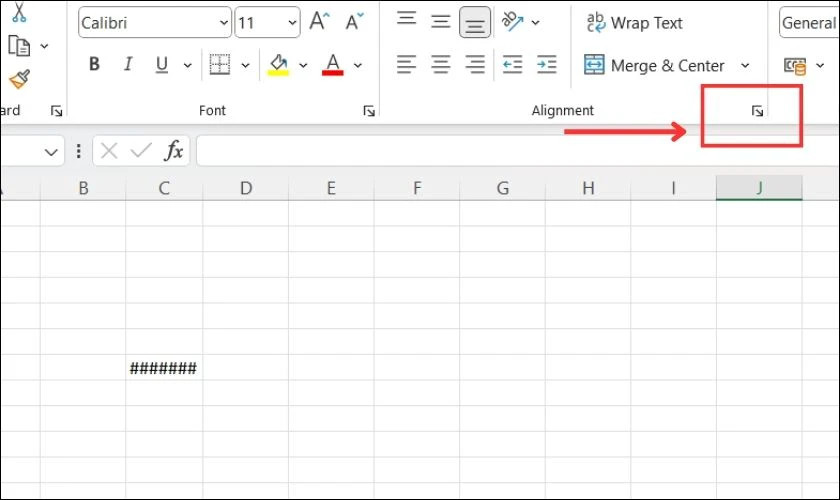This screenshot has height=500, width=840.
Task: Align text right
Action: pyautogui.click(x=475, y=65)
